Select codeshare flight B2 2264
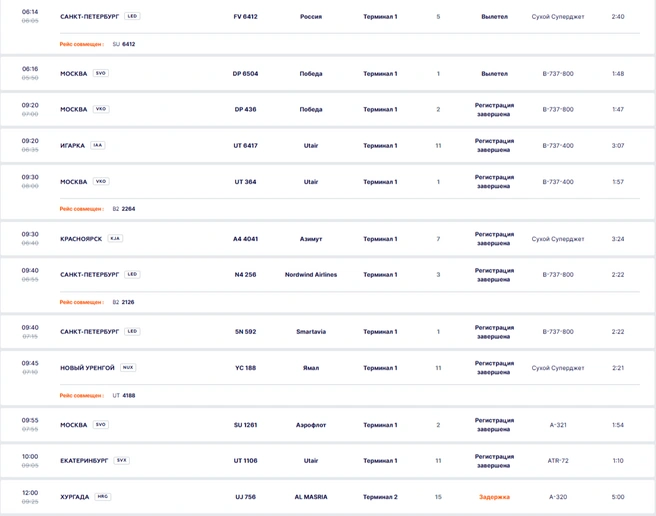 click(x=124, y=209)
